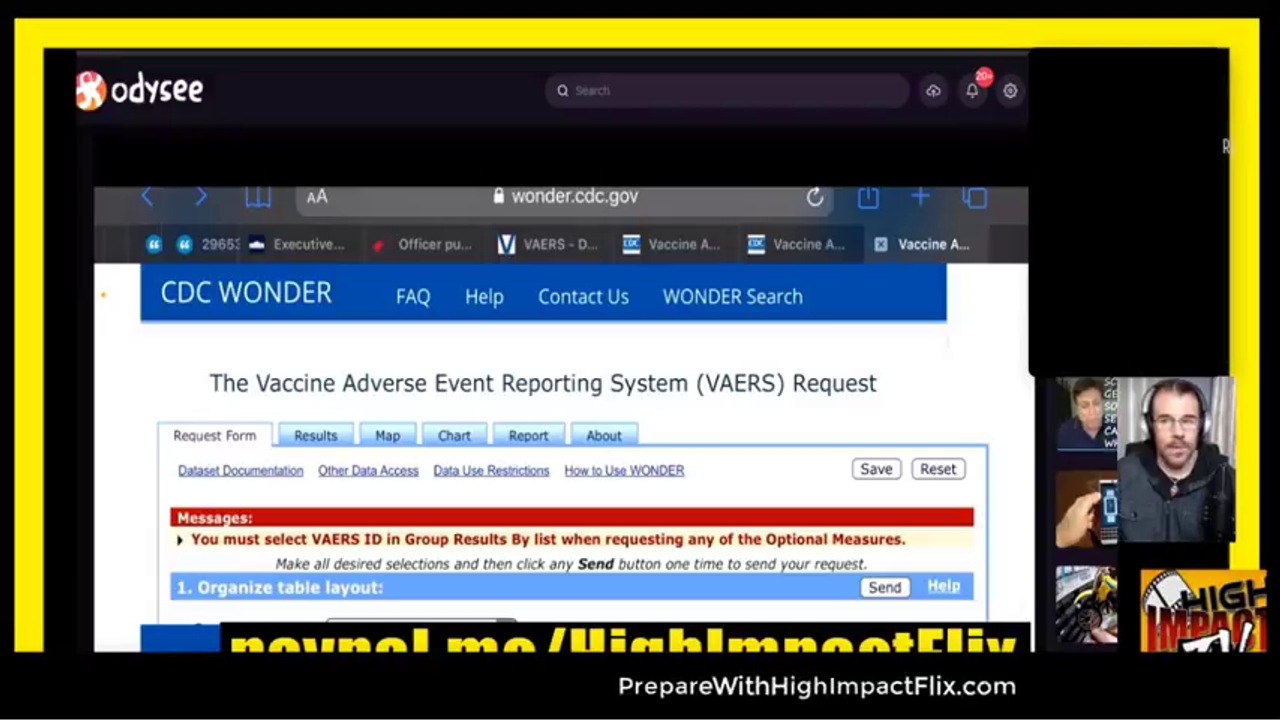Go back with Safari back arrow

click(148, 197)
